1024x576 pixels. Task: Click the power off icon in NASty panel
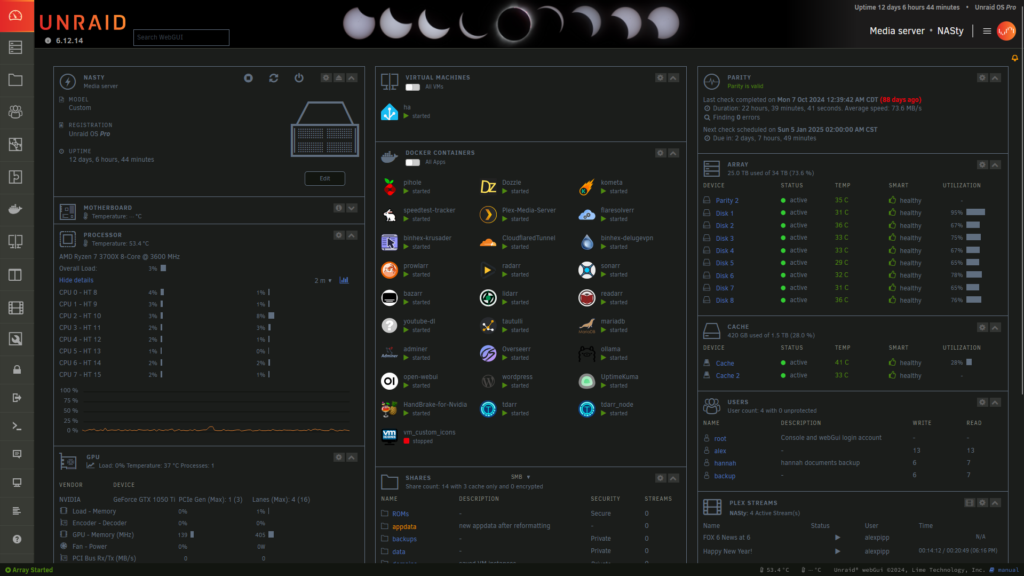click(x=299, y=78)
